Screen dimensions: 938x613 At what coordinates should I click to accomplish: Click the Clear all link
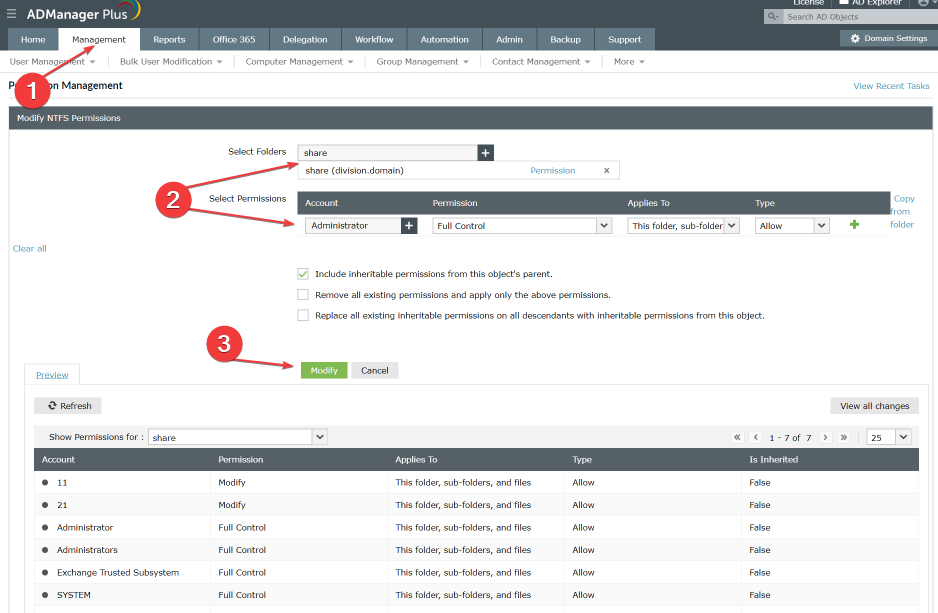click(29, 249)
